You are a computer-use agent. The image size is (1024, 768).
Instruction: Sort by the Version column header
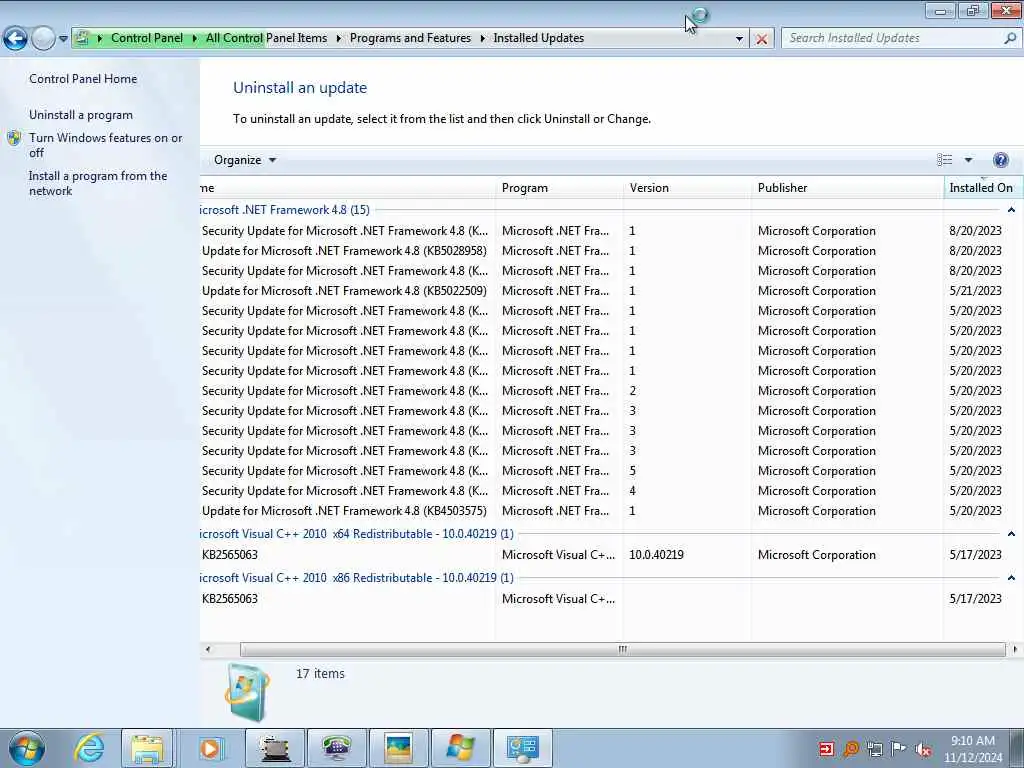click(688, 188)
